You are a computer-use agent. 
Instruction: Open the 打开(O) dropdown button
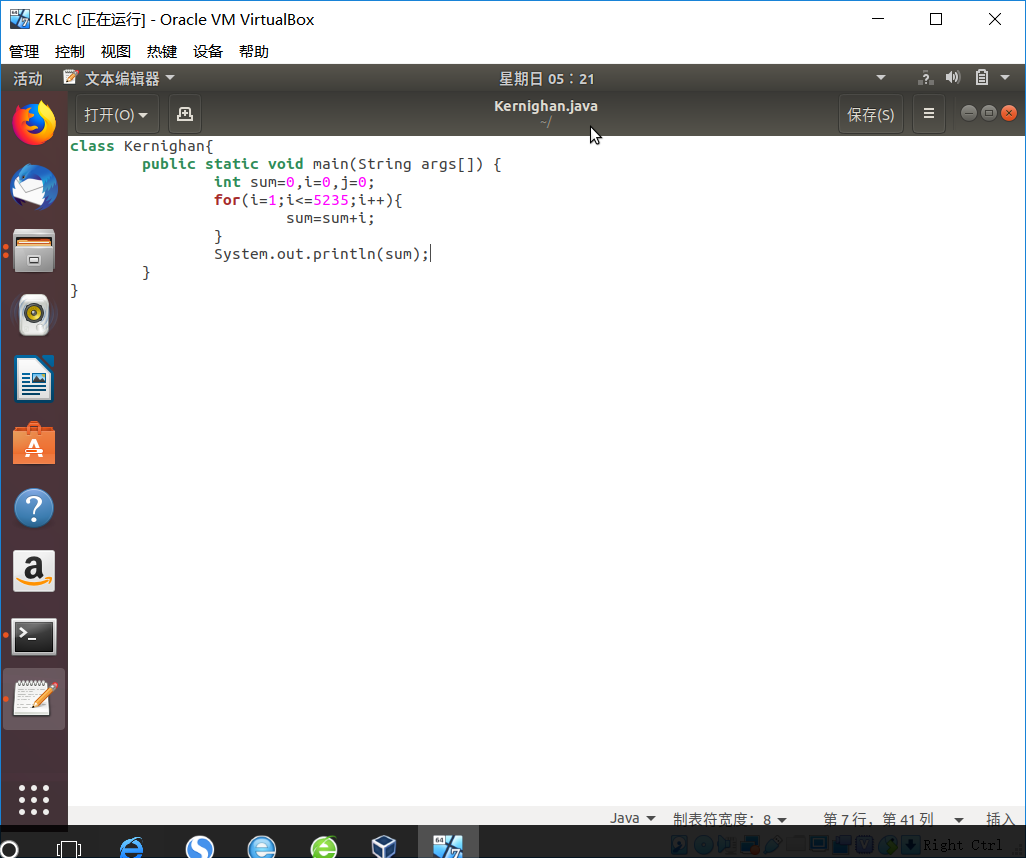(x=116, y=115)
